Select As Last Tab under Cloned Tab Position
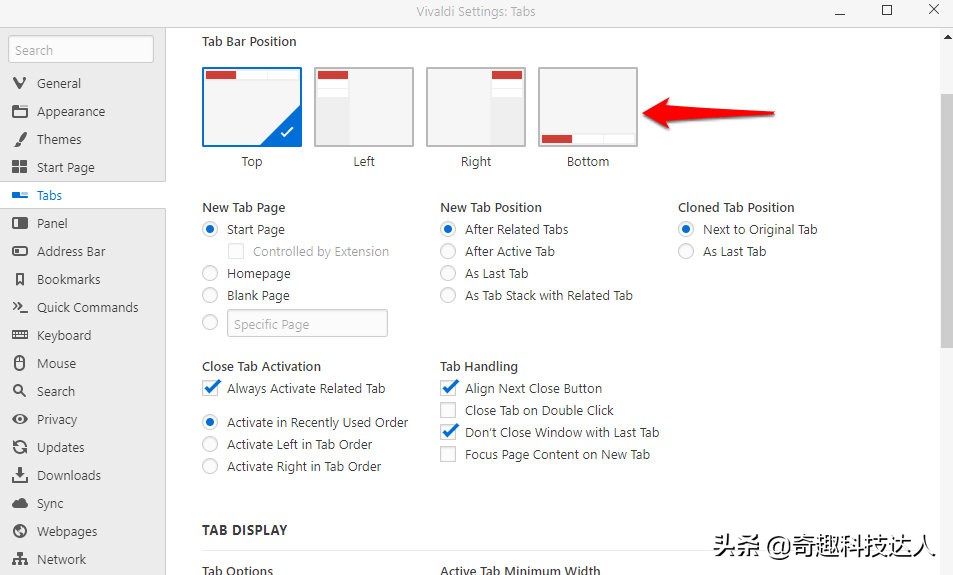 [x=686, y=251]
